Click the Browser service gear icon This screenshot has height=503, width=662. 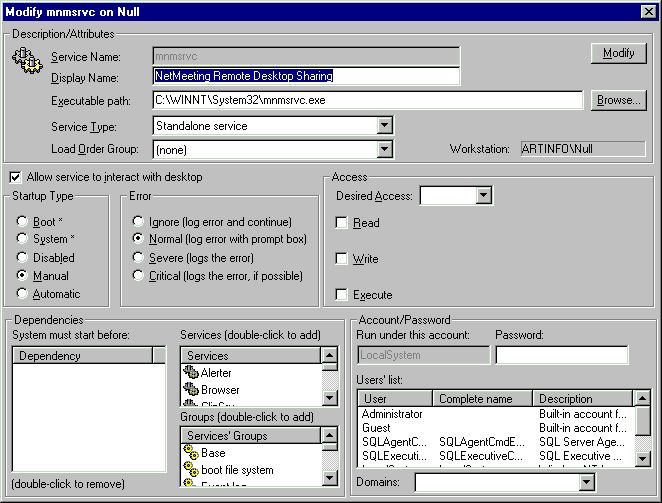point(192,390)
